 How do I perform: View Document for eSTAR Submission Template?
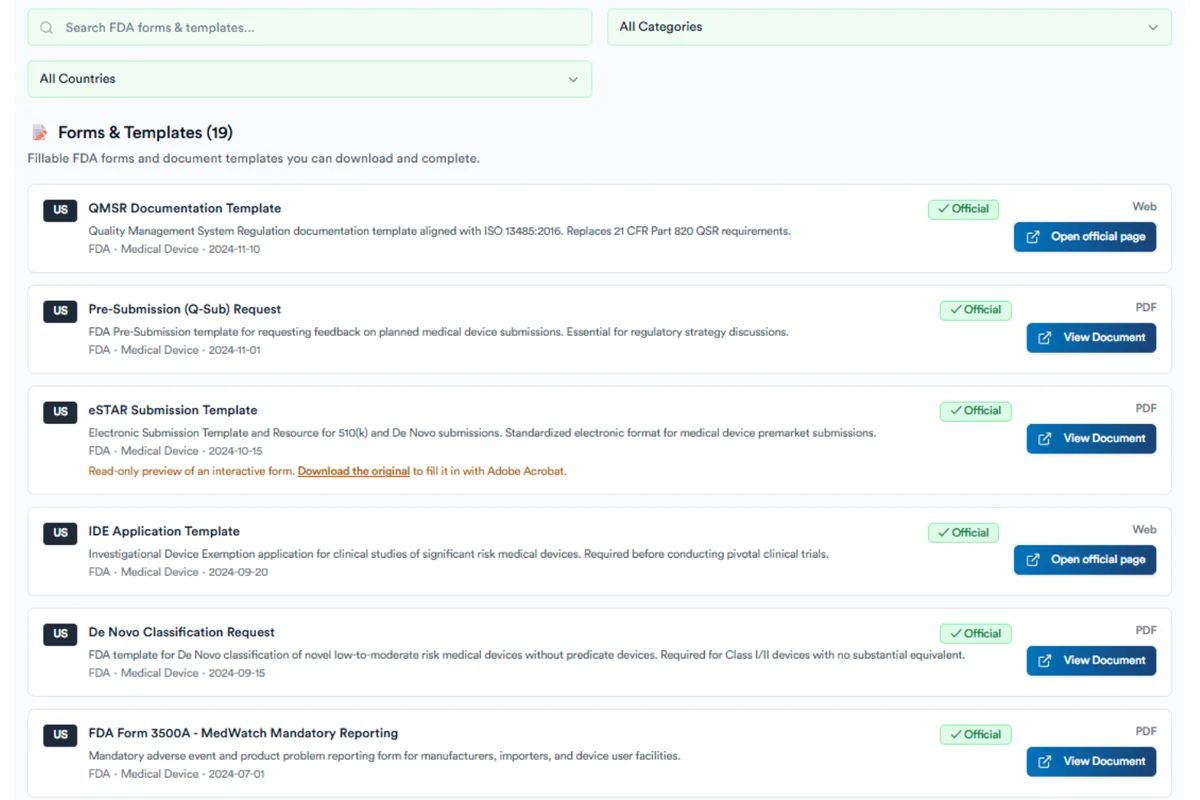click(1091, 439)
